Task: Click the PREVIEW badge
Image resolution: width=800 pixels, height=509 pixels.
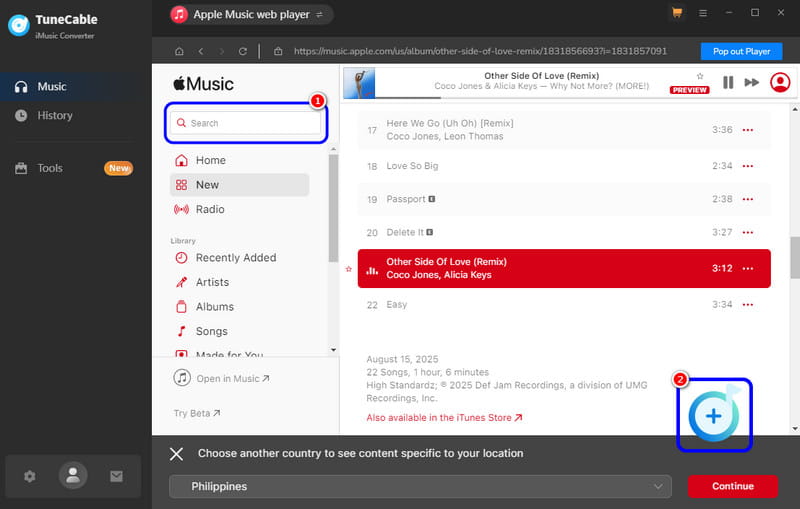Action: click(x=689, y=90)
